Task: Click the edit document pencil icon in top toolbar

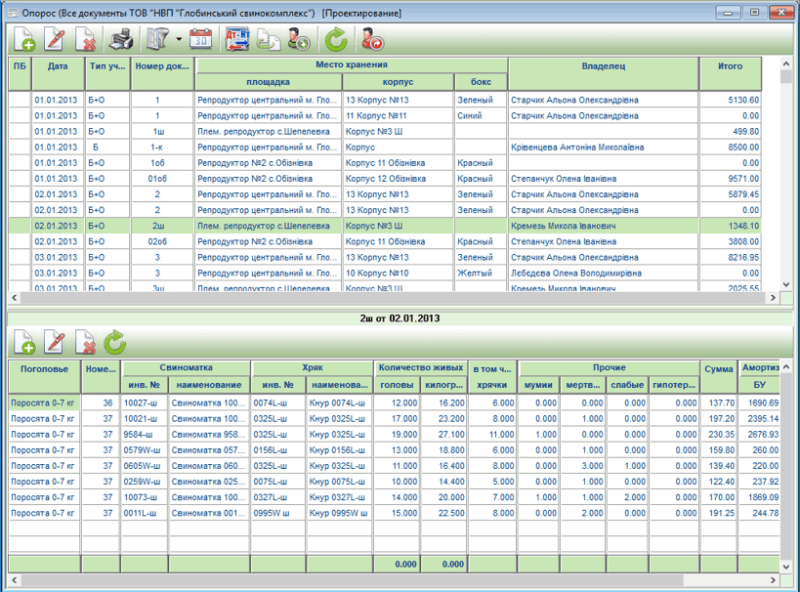Action: (55, 40)
